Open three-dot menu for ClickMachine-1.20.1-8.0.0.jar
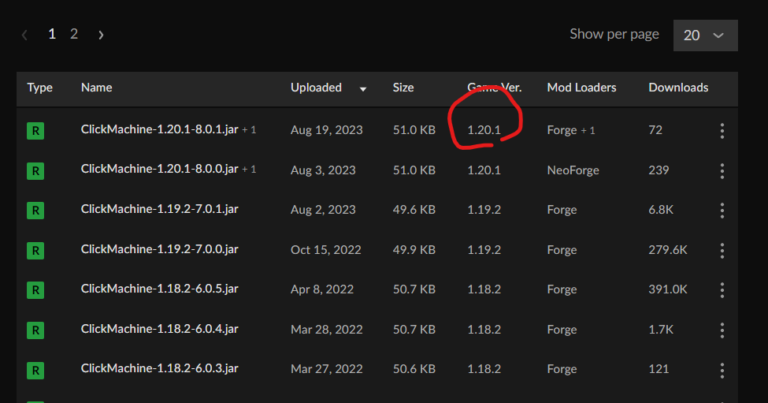 (x=722, y=170)
